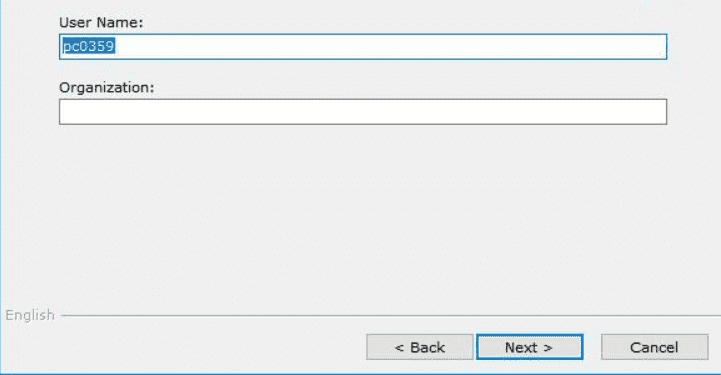Click the separator line beside English

coord(391,316)
